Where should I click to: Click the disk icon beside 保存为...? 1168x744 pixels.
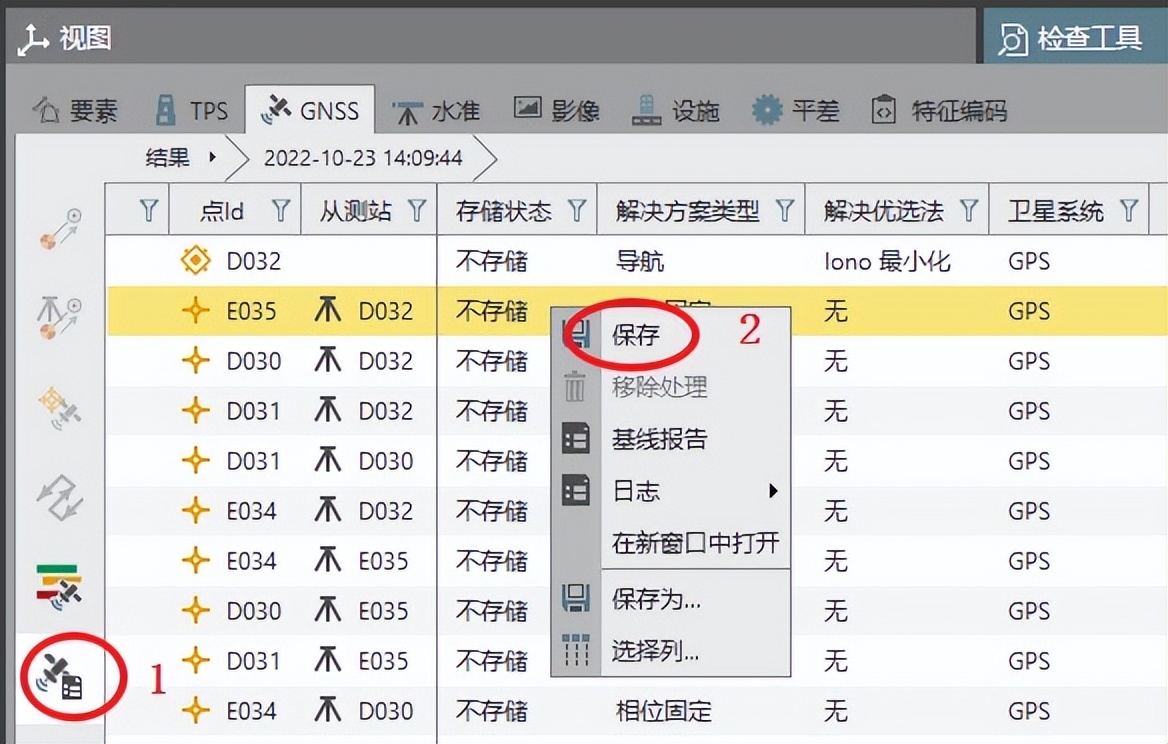point(576,598)
